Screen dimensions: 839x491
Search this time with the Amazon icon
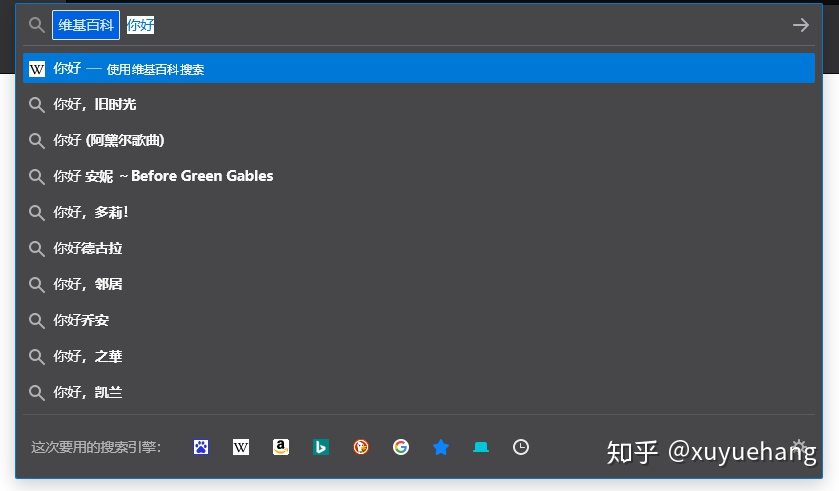pyautogui.click(x=281, y=447)
